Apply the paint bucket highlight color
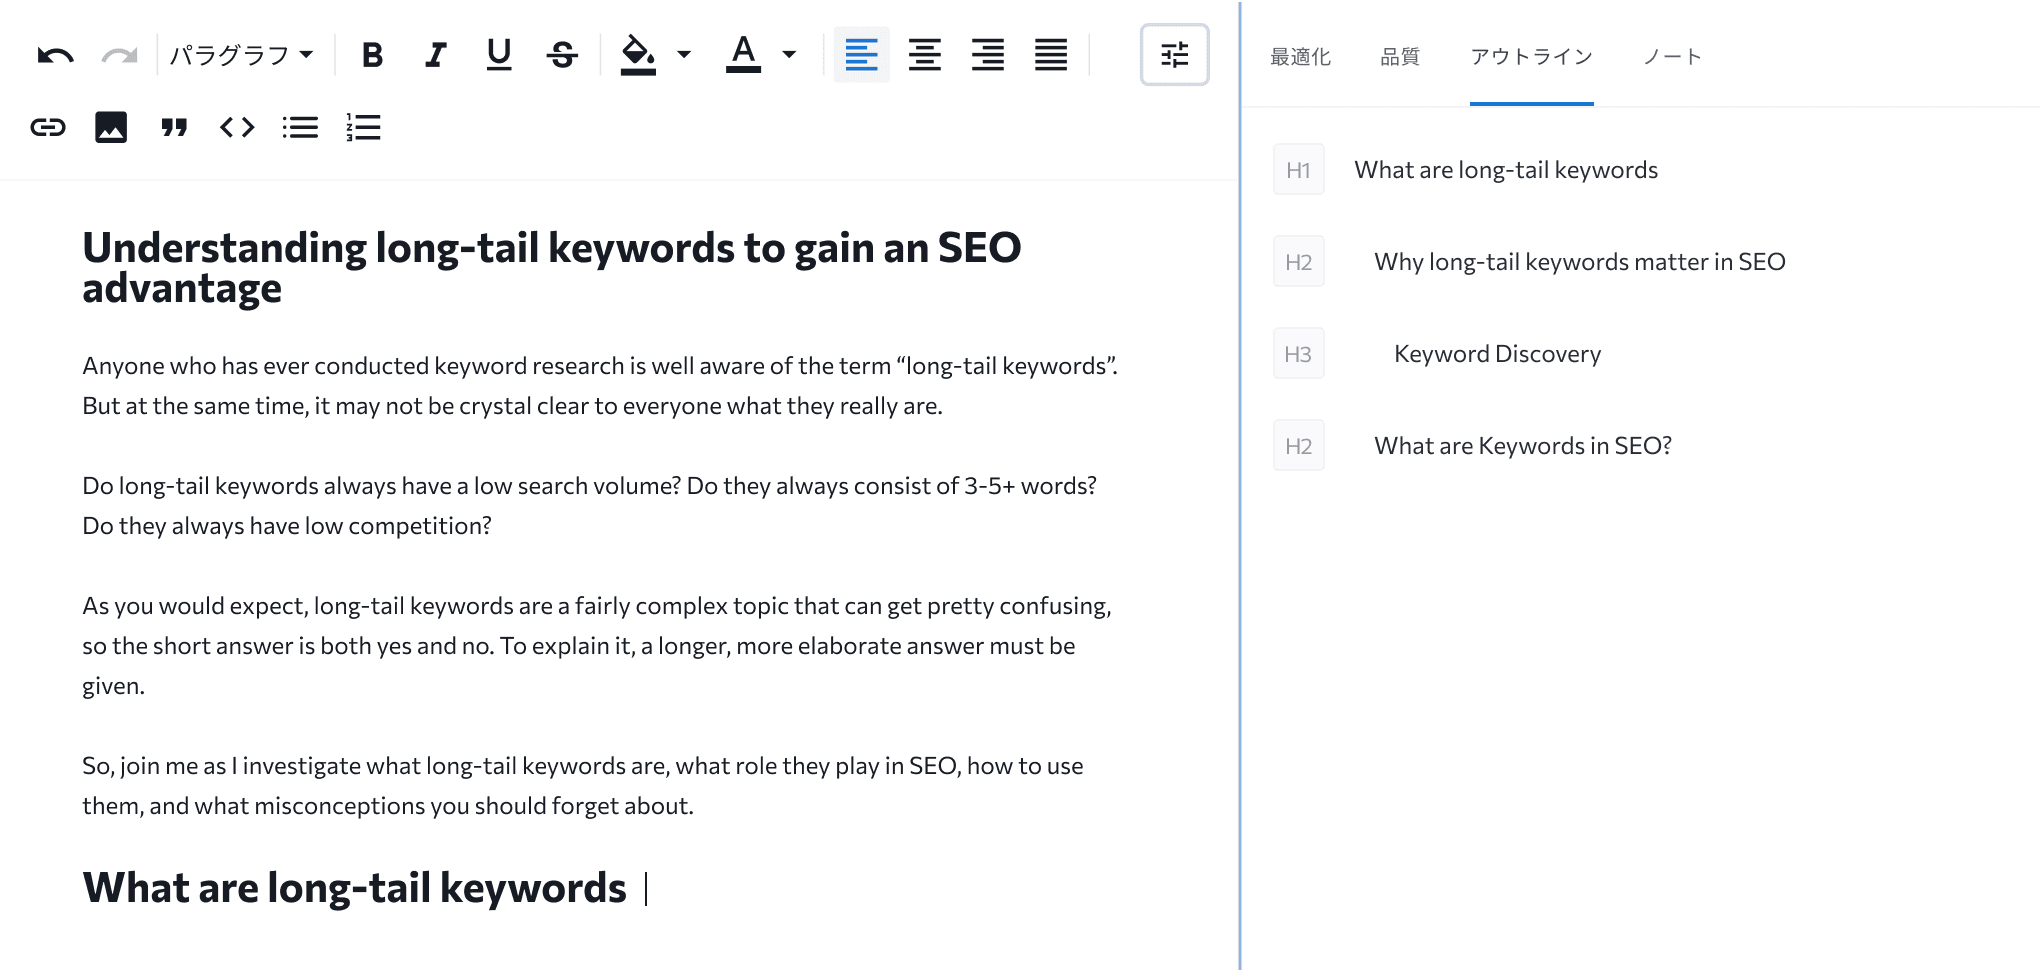This screenshot has height=970, width=2040. [638, 55]
